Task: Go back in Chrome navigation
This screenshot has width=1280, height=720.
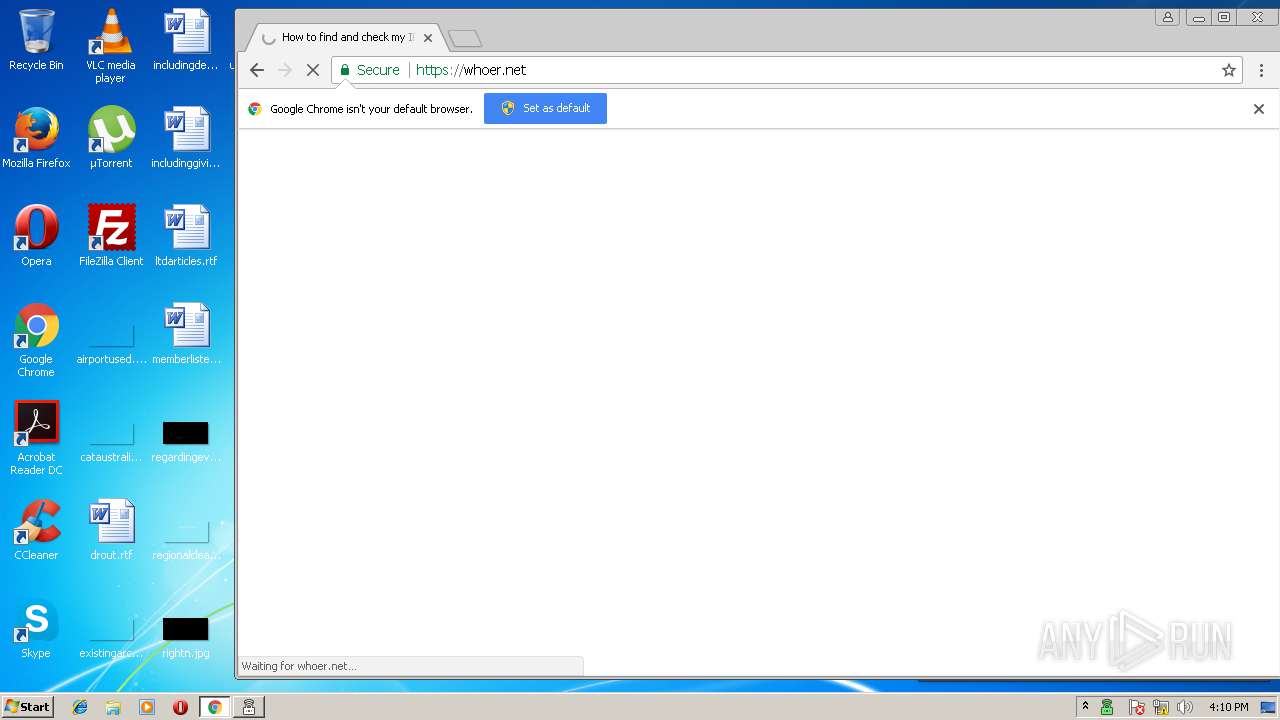Action: pos(257,70)
